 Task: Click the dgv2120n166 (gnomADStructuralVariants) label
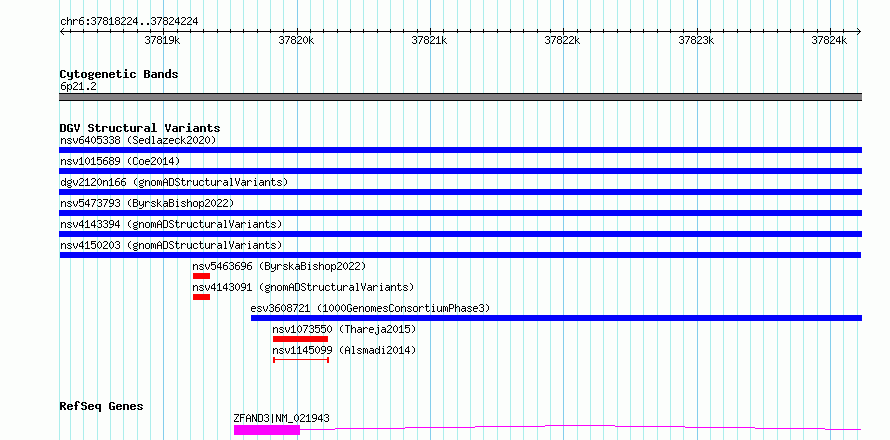[x=174, y=182]
